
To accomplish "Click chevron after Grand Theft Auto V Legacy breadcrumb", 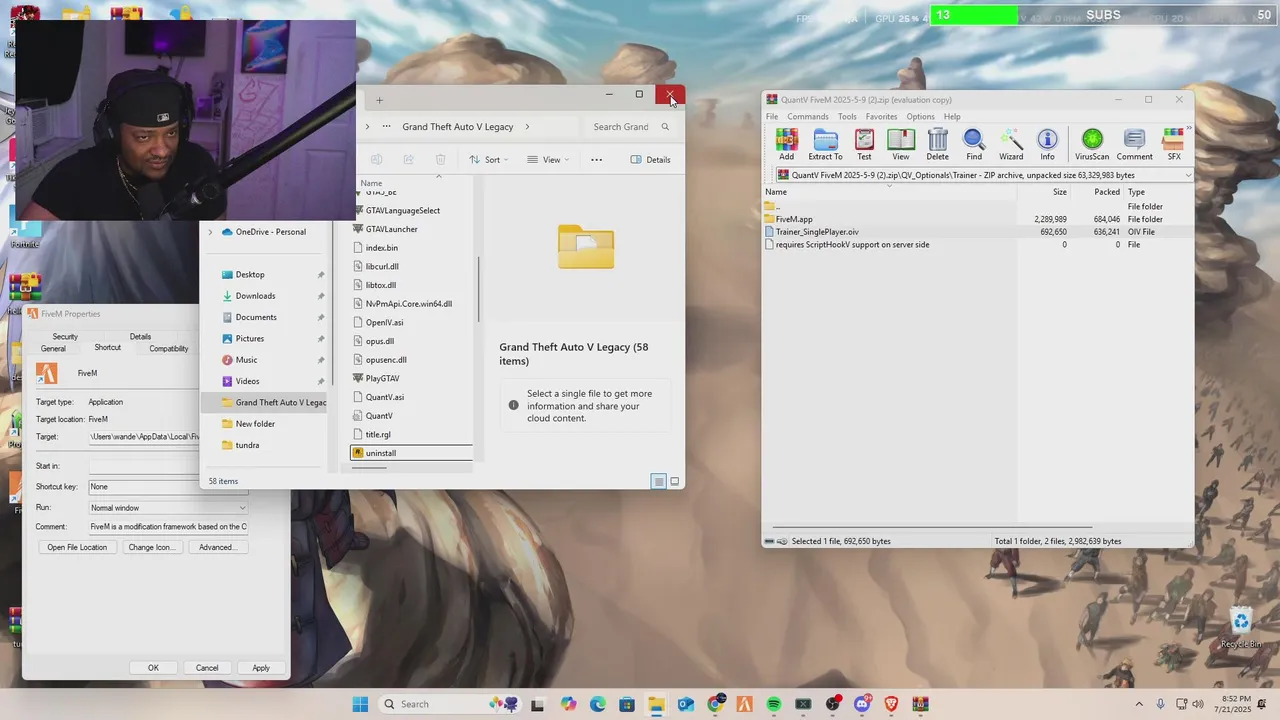I will tap(527, 127).
